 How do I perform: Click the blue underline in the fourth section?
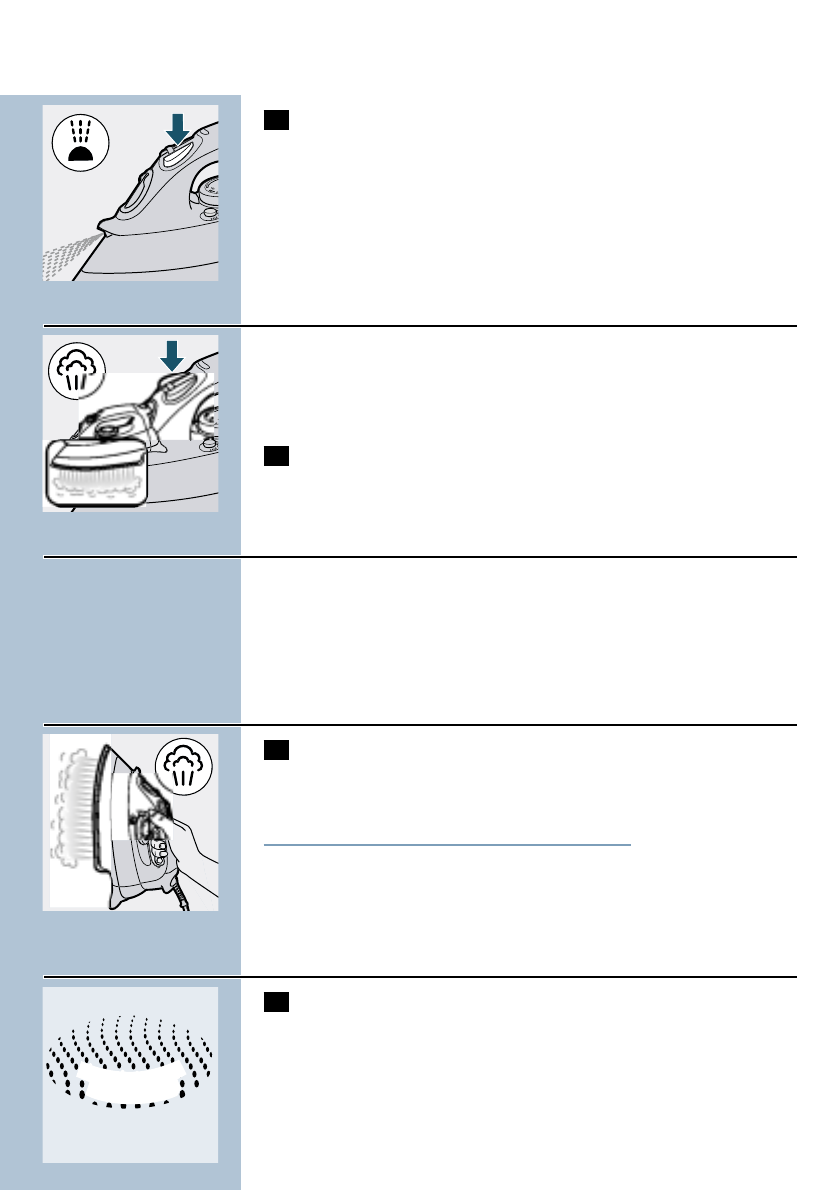[x=447, y=845]
